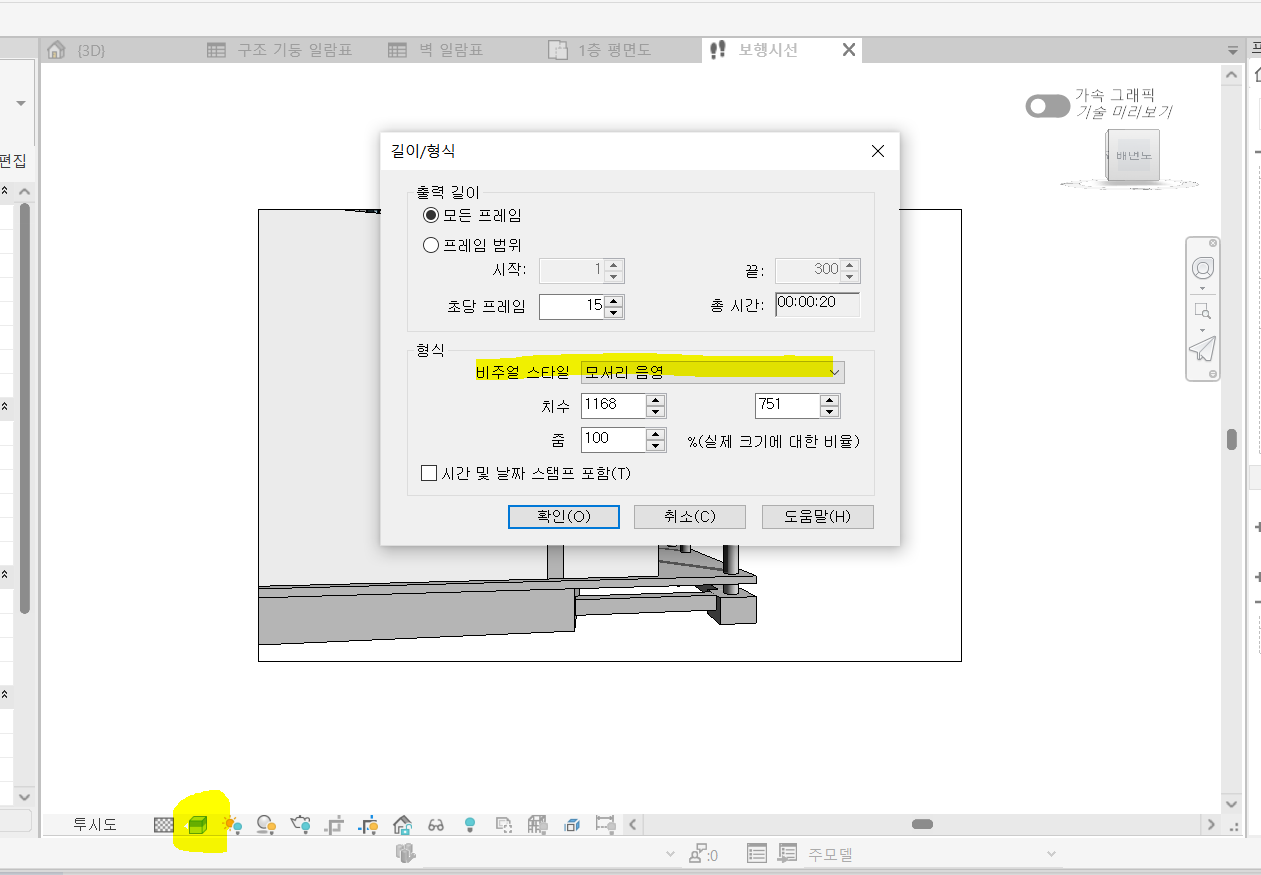The height and width of the screenshot is (875, 1261).
Task: Open the teapot Rendering dialog icon
Action: pos(300,825)
